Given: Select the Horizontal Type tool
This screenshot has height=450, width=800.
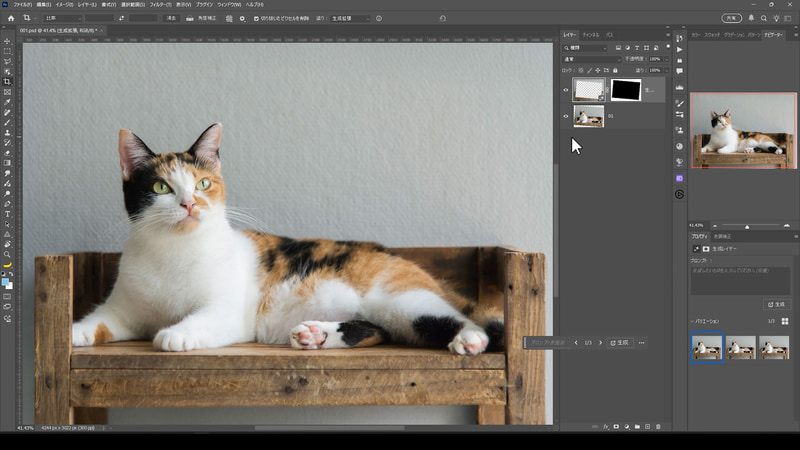Looking at the screenshot, I should [x=7, y=214].
